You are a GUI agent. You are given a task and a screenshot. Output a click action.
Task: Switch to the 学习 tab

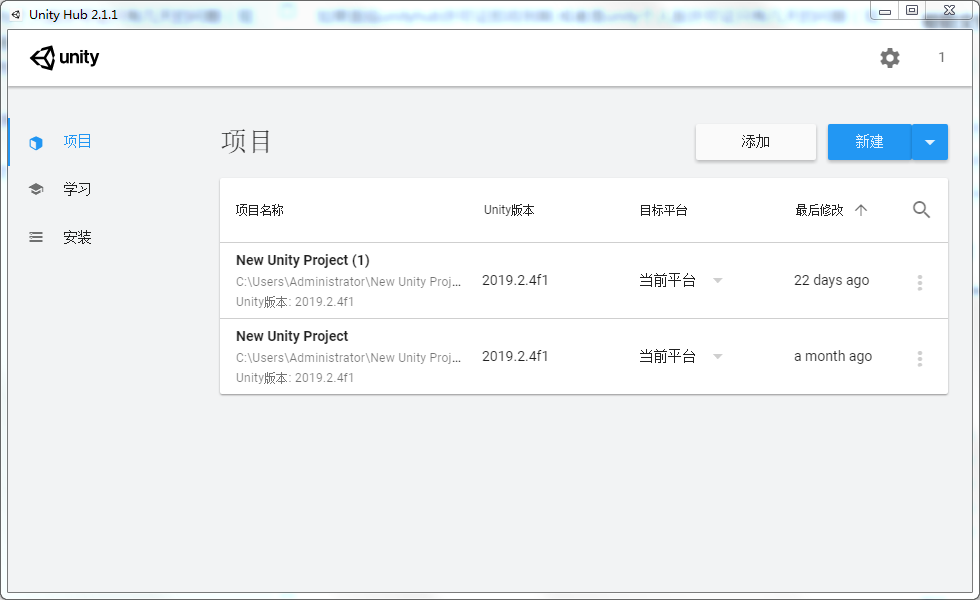click(77, 188)
